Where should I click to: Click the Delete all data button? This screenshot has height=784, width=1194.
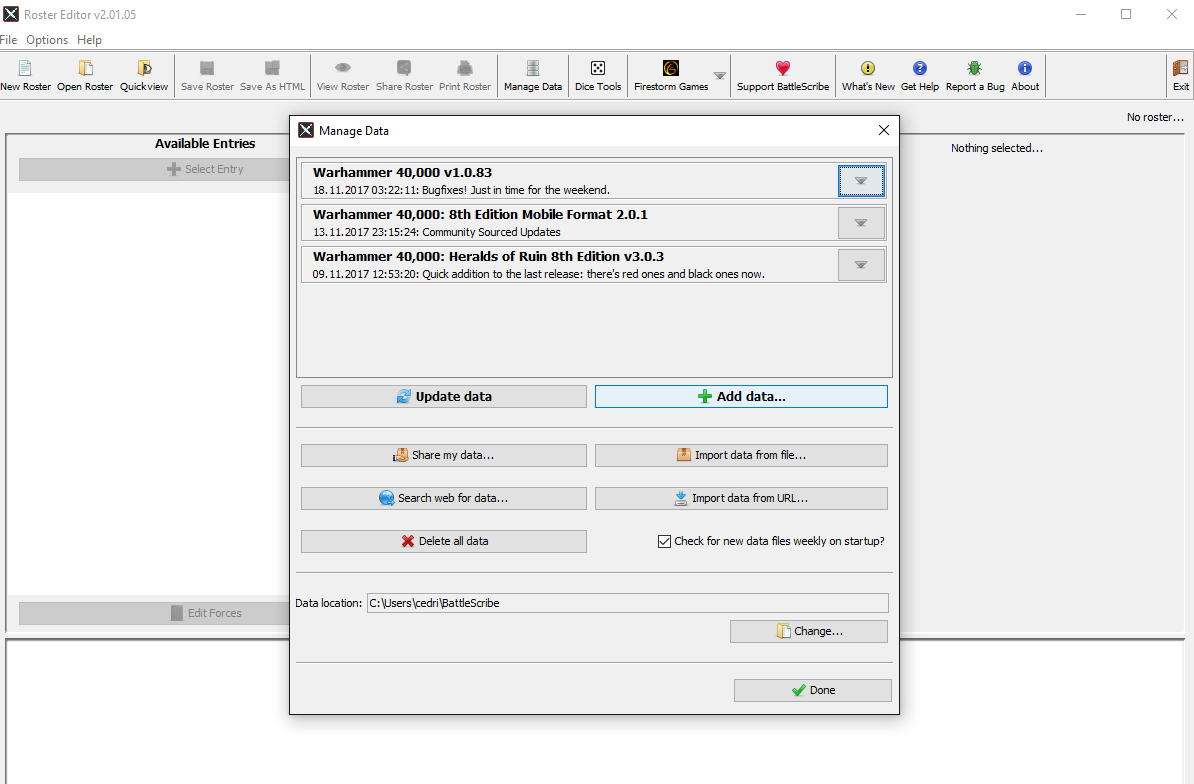click(444, 541)
